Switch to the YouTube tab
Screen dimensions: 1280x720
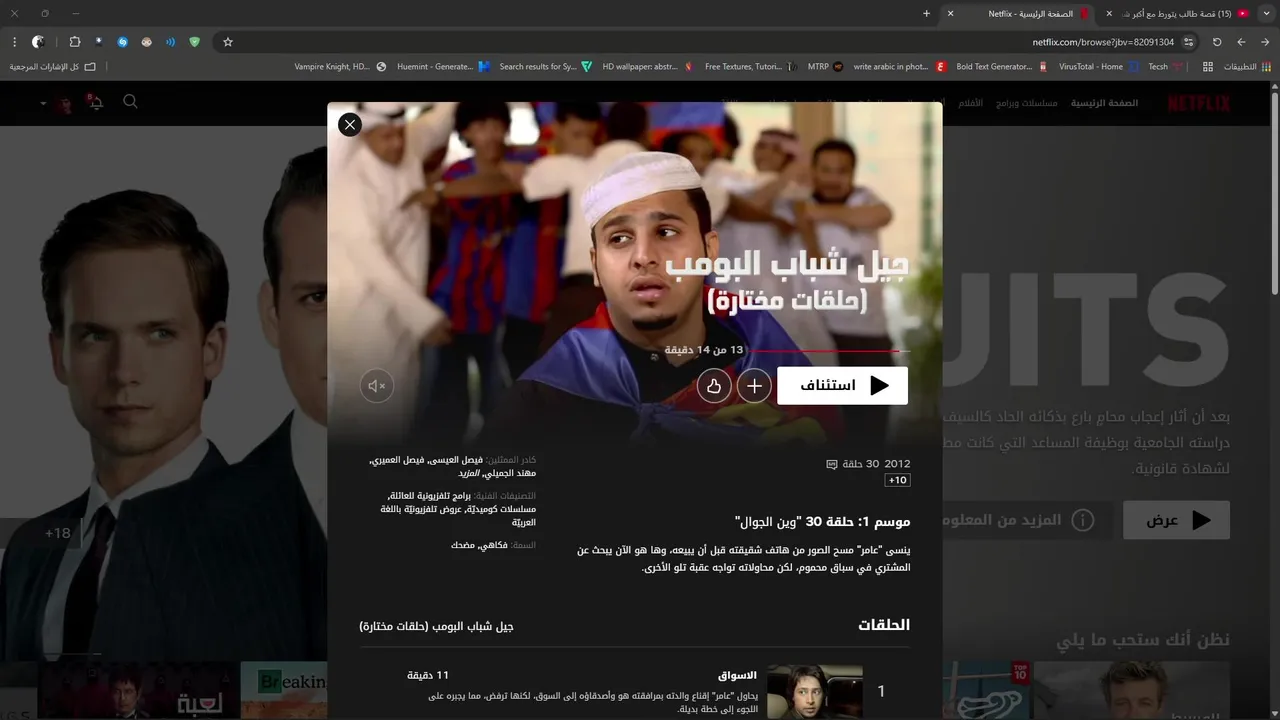coord(1182,14)
